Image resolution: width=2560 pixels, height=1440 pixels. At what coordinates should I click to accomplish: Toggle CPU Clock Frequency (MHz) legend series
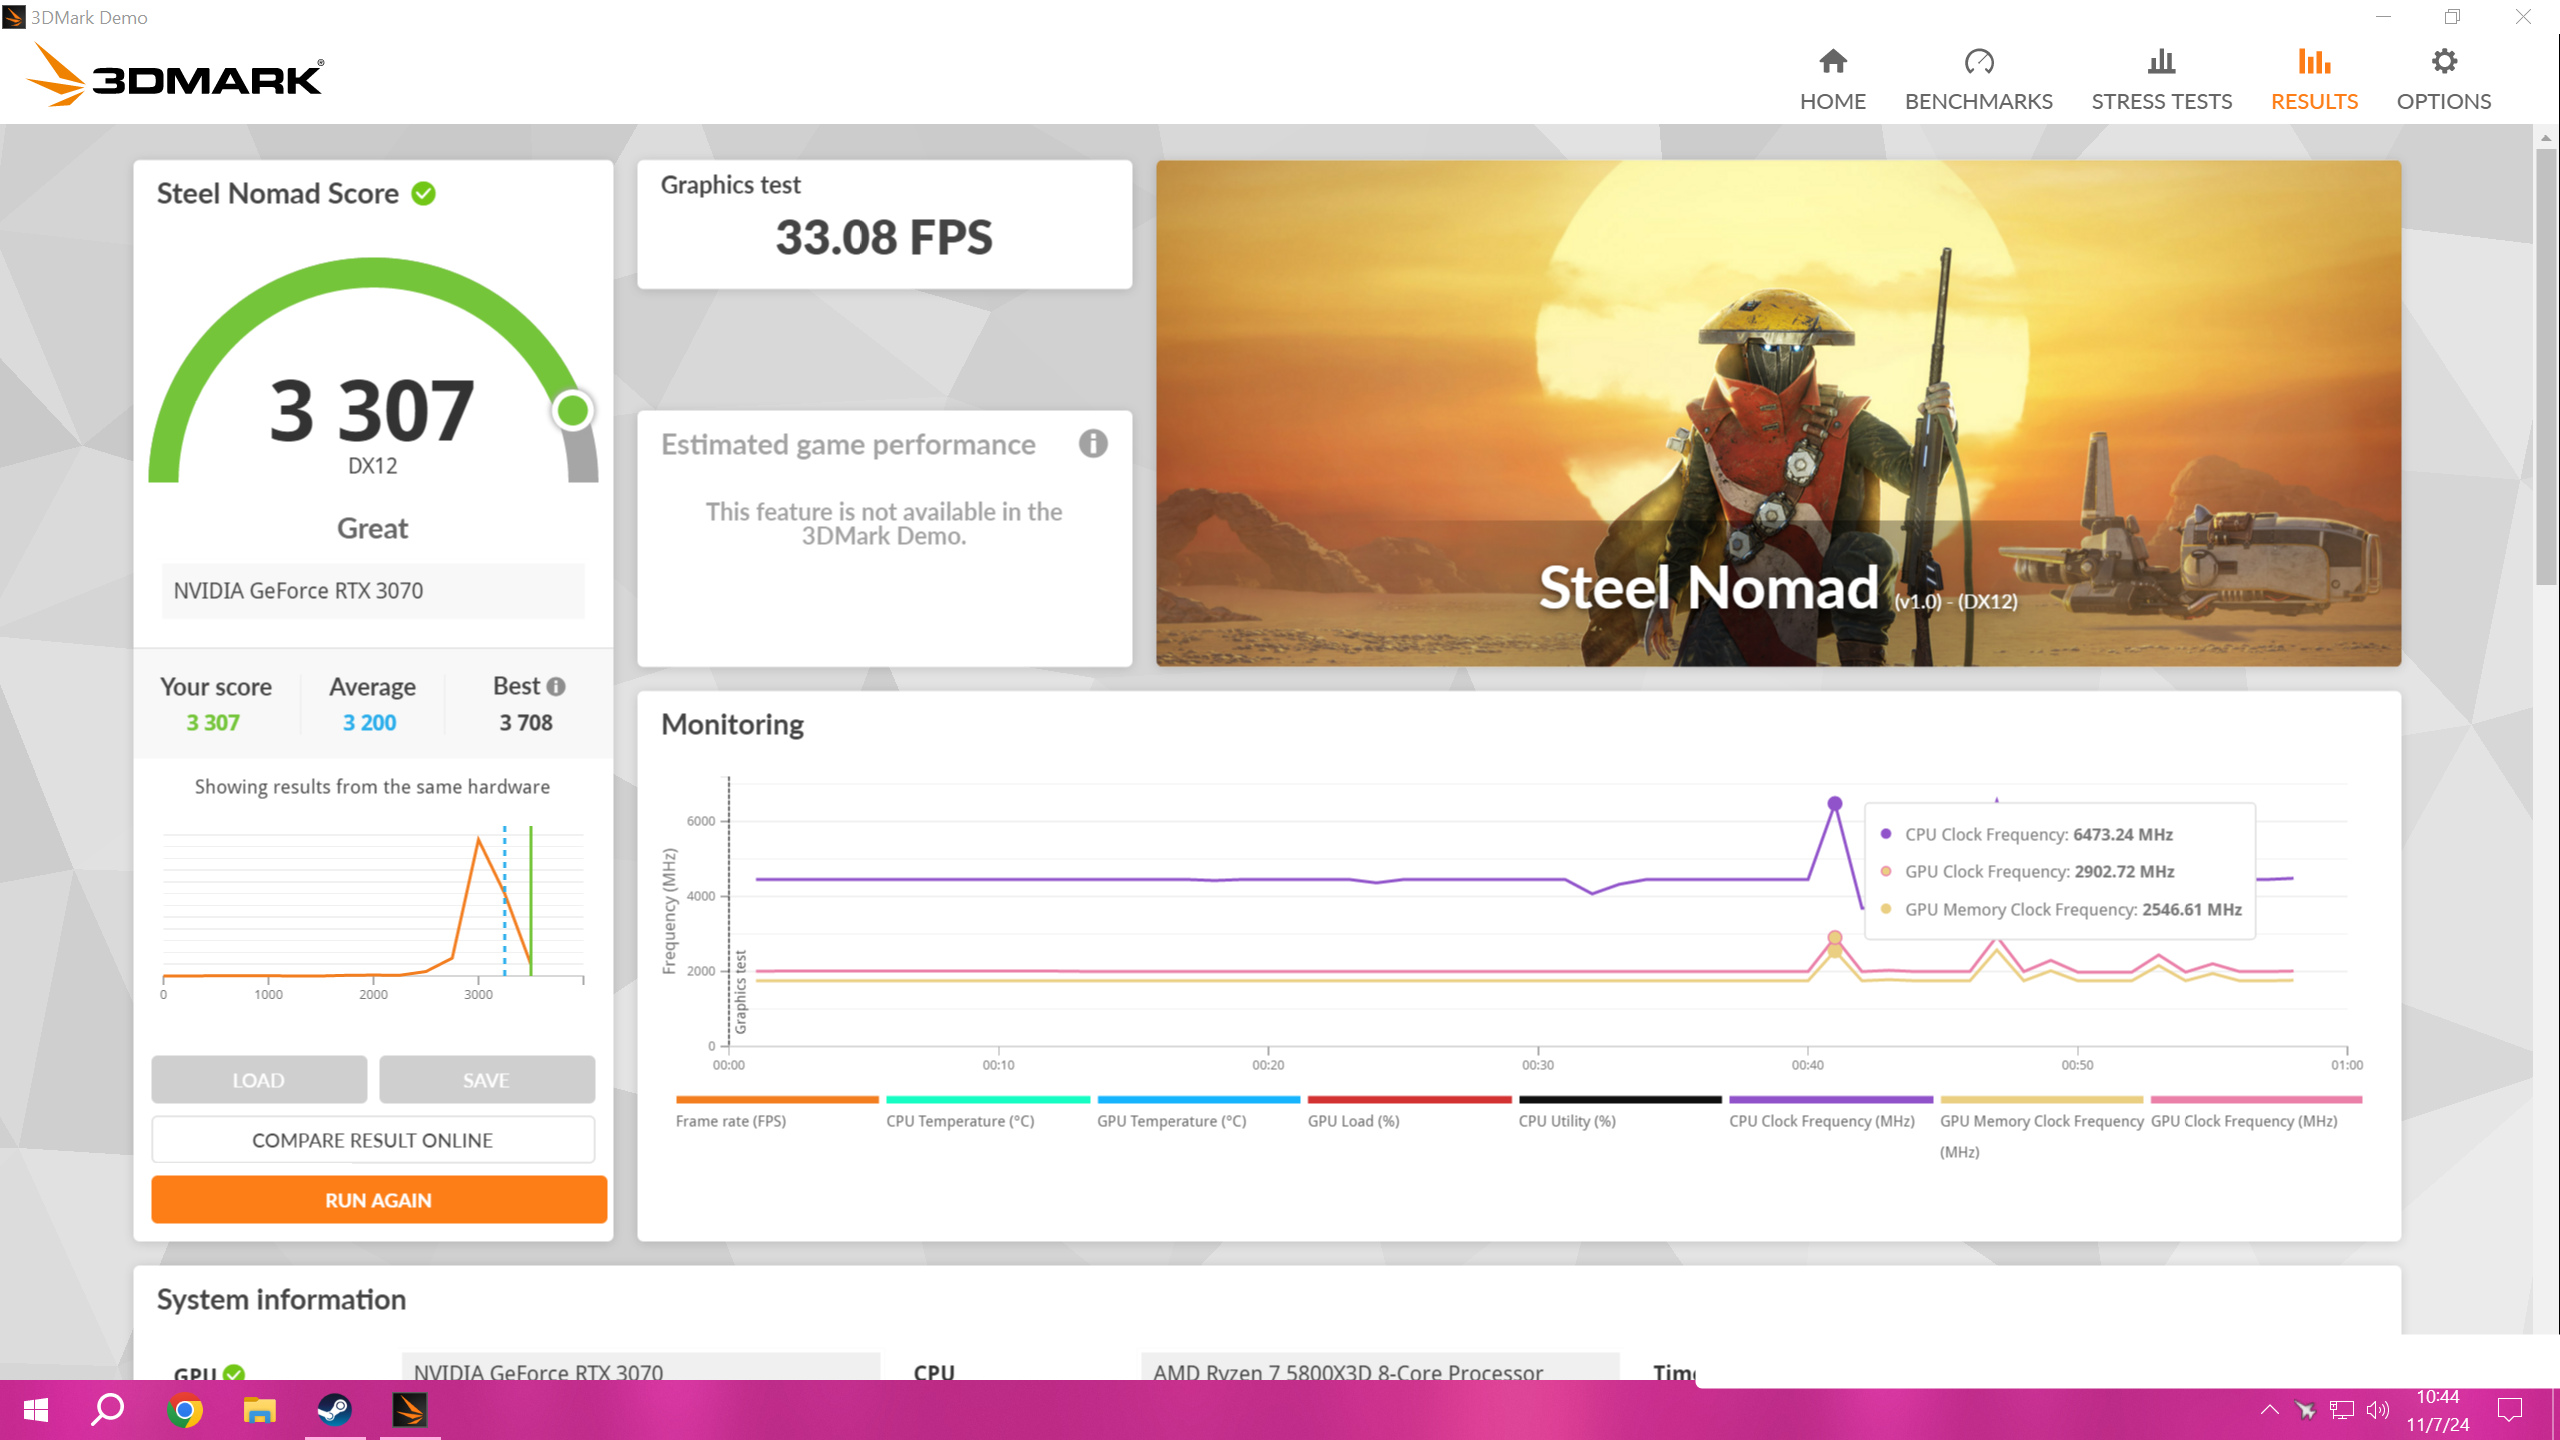[x=1831, y=1112]
